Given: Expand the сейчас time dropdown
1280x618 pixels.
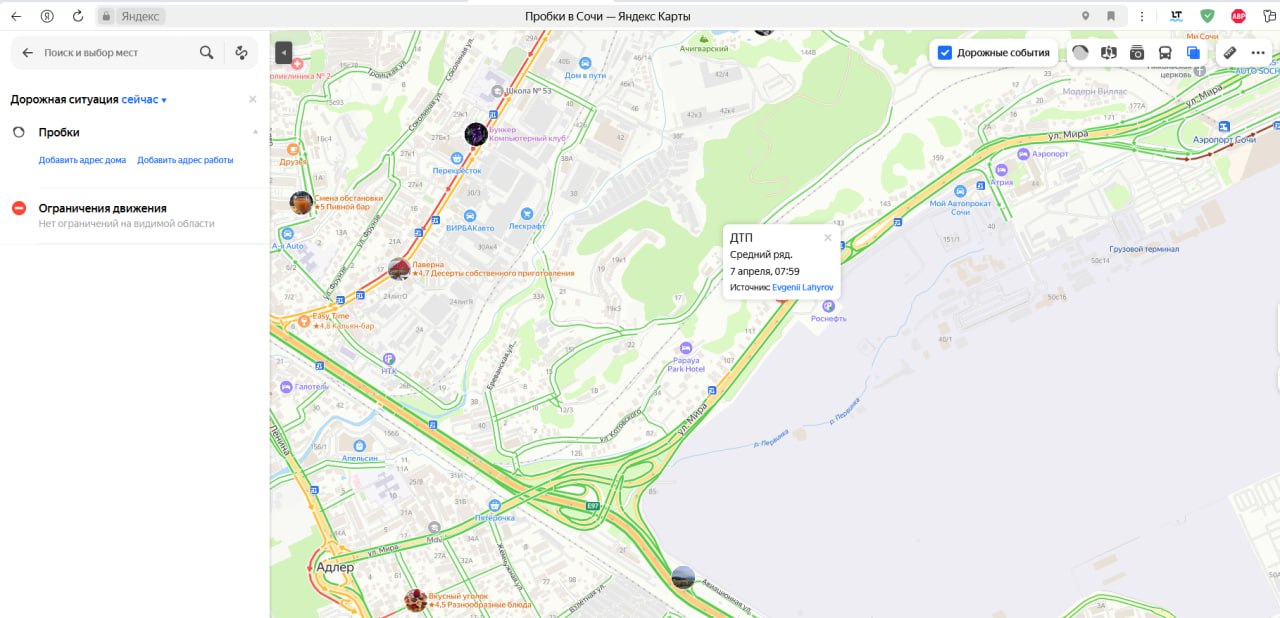Looking at the screenshot, I should click(x=144, y=100).
